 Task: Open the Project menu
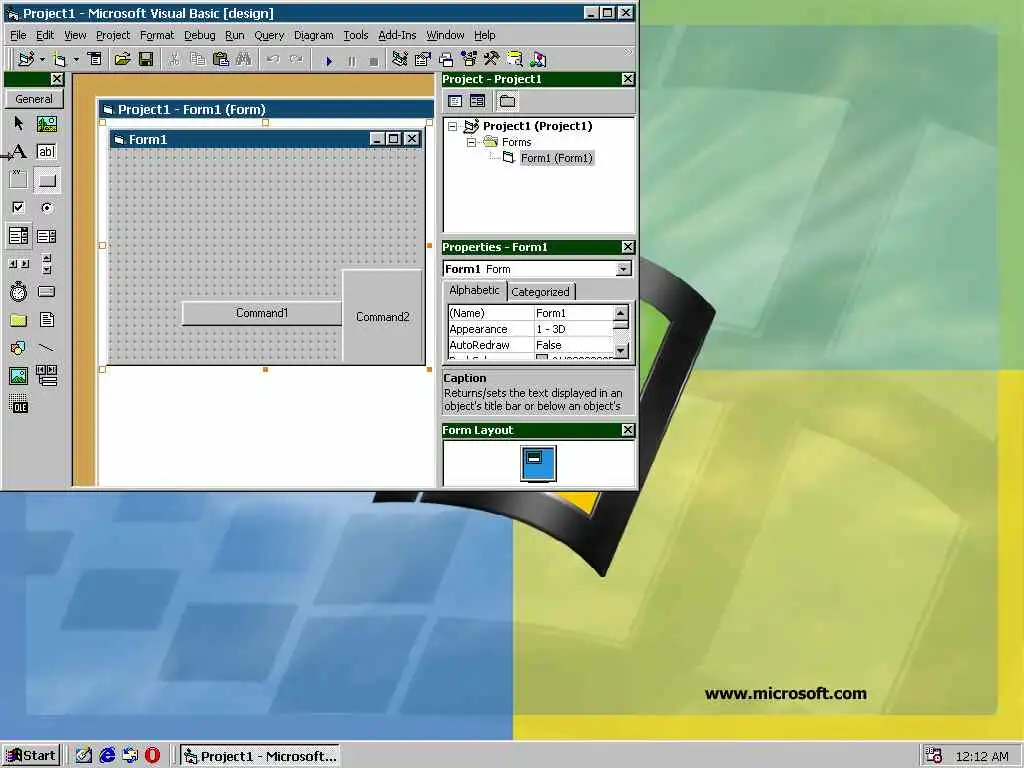click(x=113, y=35)
